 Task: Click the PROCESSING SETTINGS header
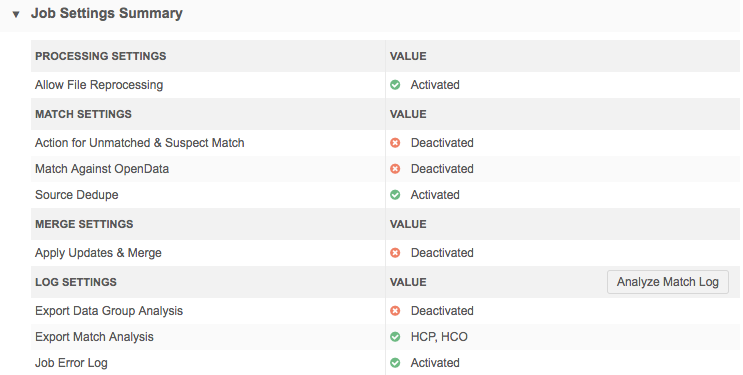[100, 56]
